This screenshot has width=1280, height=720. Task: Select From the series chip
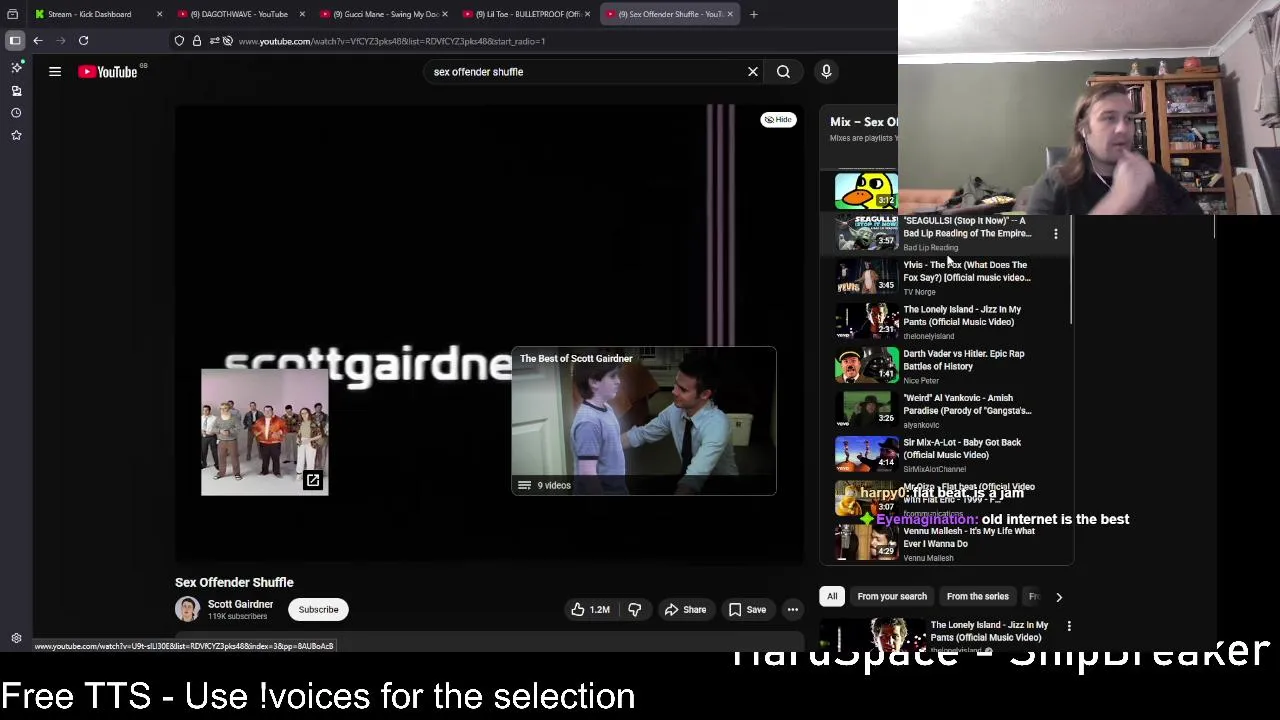(x=978, y=596)
